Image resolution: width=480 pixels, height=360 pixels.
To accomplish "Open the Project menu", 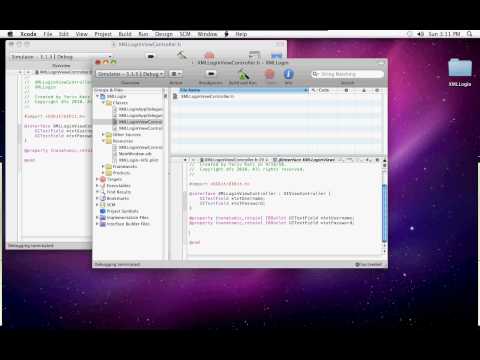I will (x=103, y=34).
